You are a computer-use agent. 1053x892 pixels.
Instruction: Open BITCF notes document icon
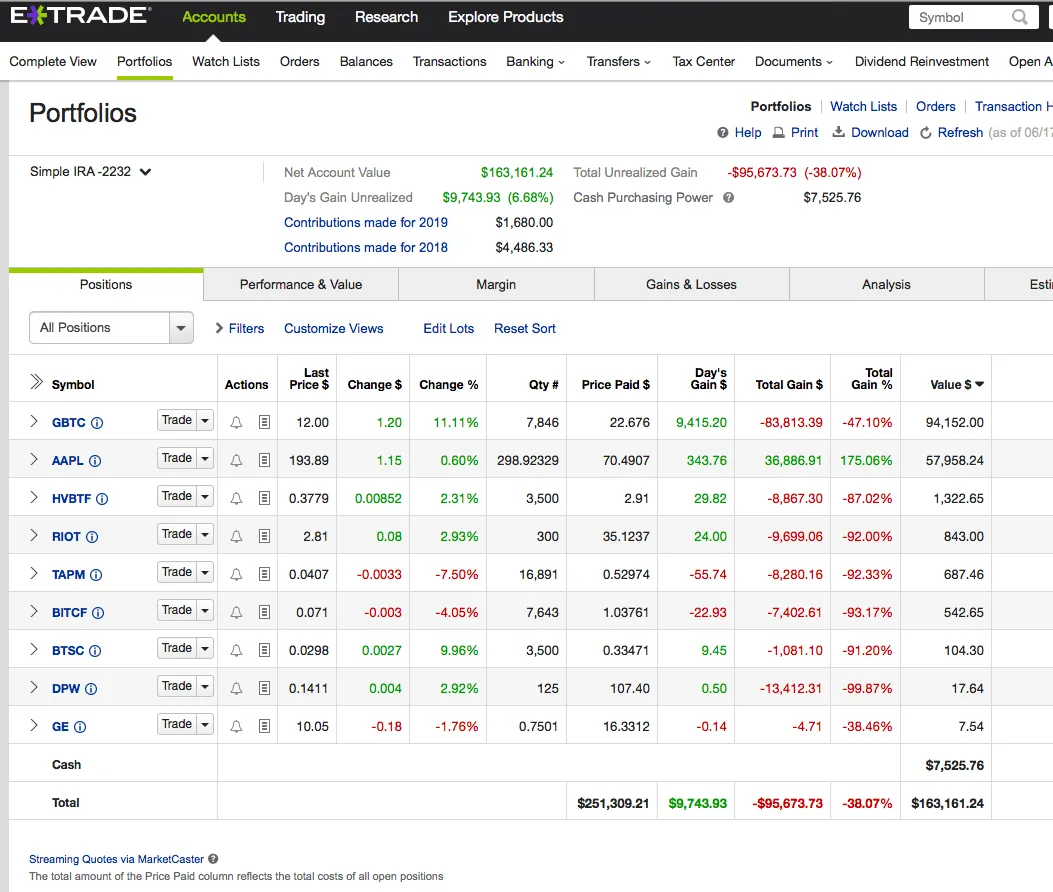coord(265,612)
